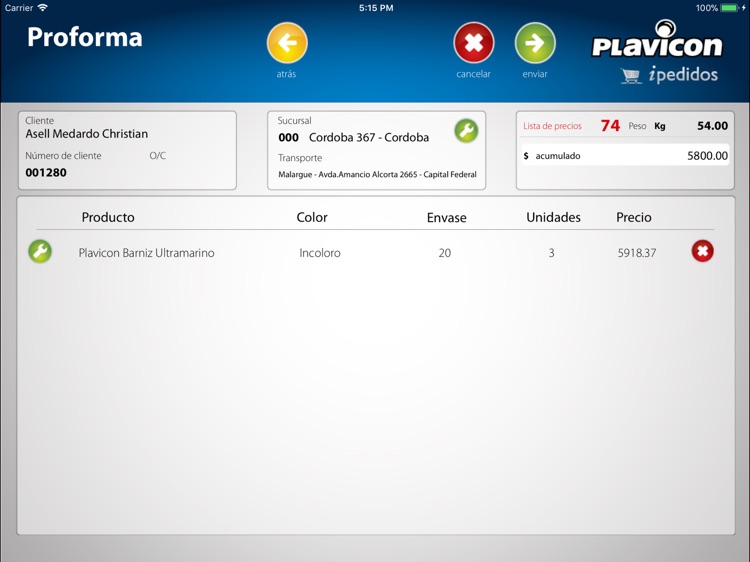Tap weight value 54.00

coord(712,126)
